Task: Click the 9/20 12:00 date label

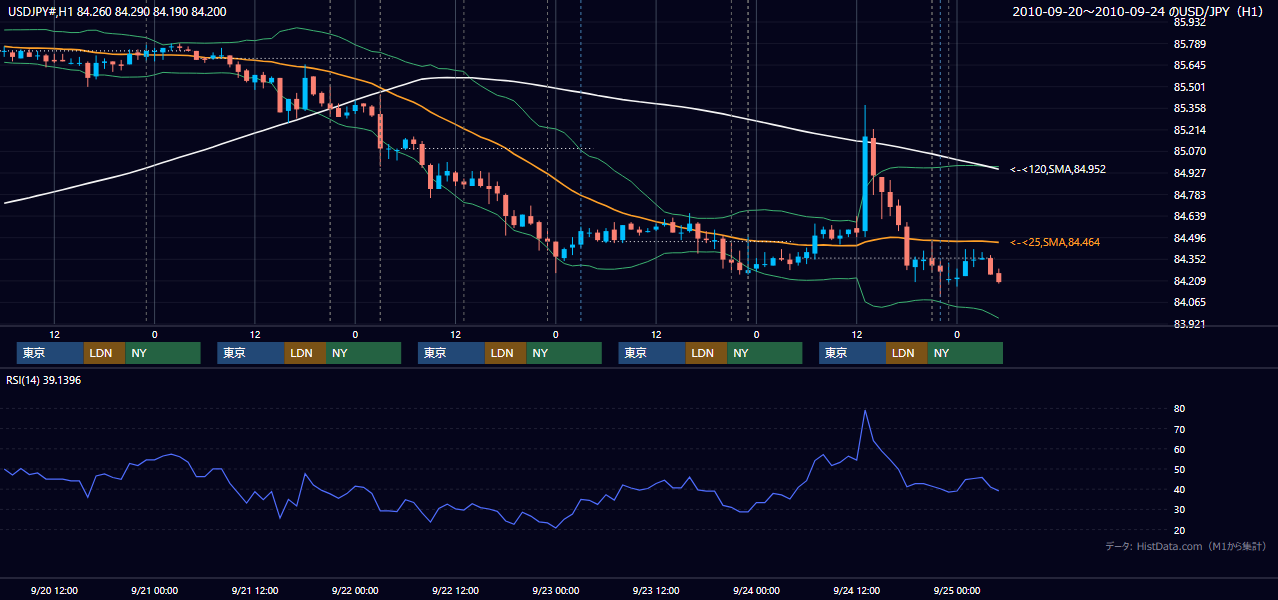Action: (55, 590)
